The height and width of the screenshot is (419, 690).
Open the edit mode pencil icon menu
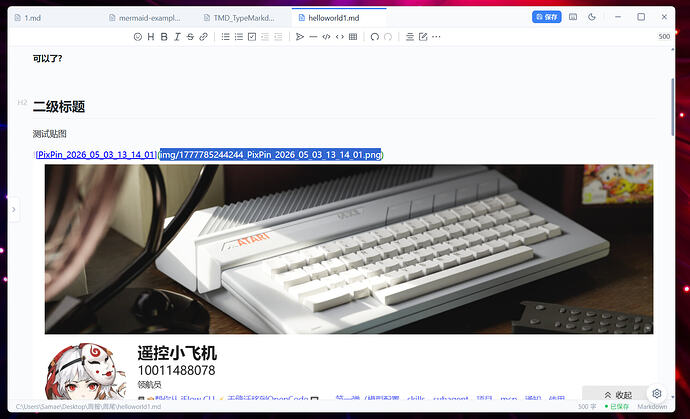point(423,37)
